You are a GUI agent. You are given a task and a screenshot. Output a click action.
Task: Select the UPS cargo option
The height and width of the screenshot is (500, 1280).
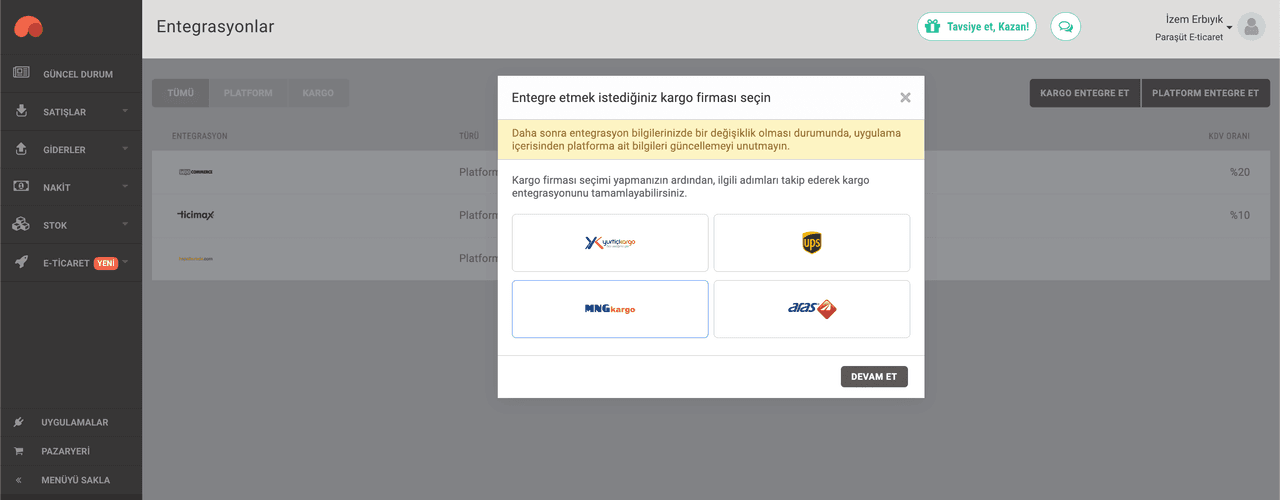click(x=812, y=243)
